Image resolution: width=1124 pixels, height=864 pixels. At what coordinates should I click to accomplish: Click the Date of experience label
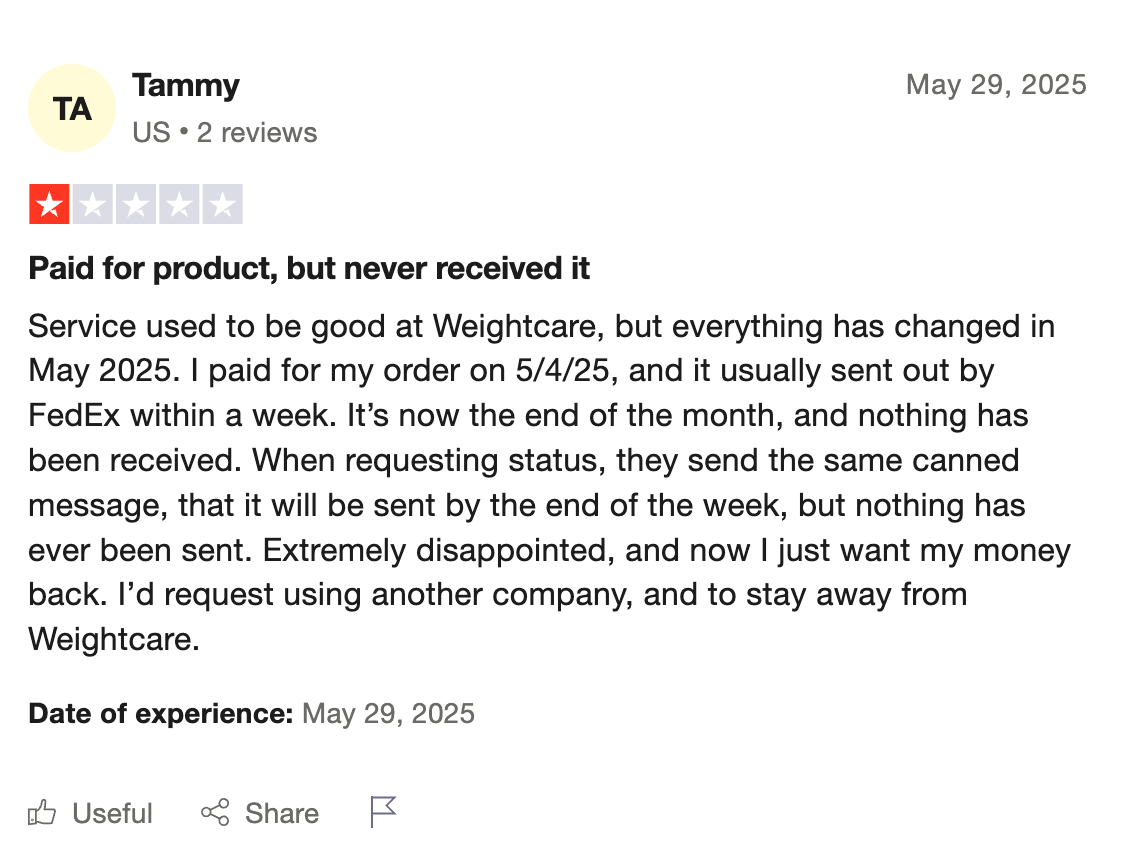click(161, 713)
